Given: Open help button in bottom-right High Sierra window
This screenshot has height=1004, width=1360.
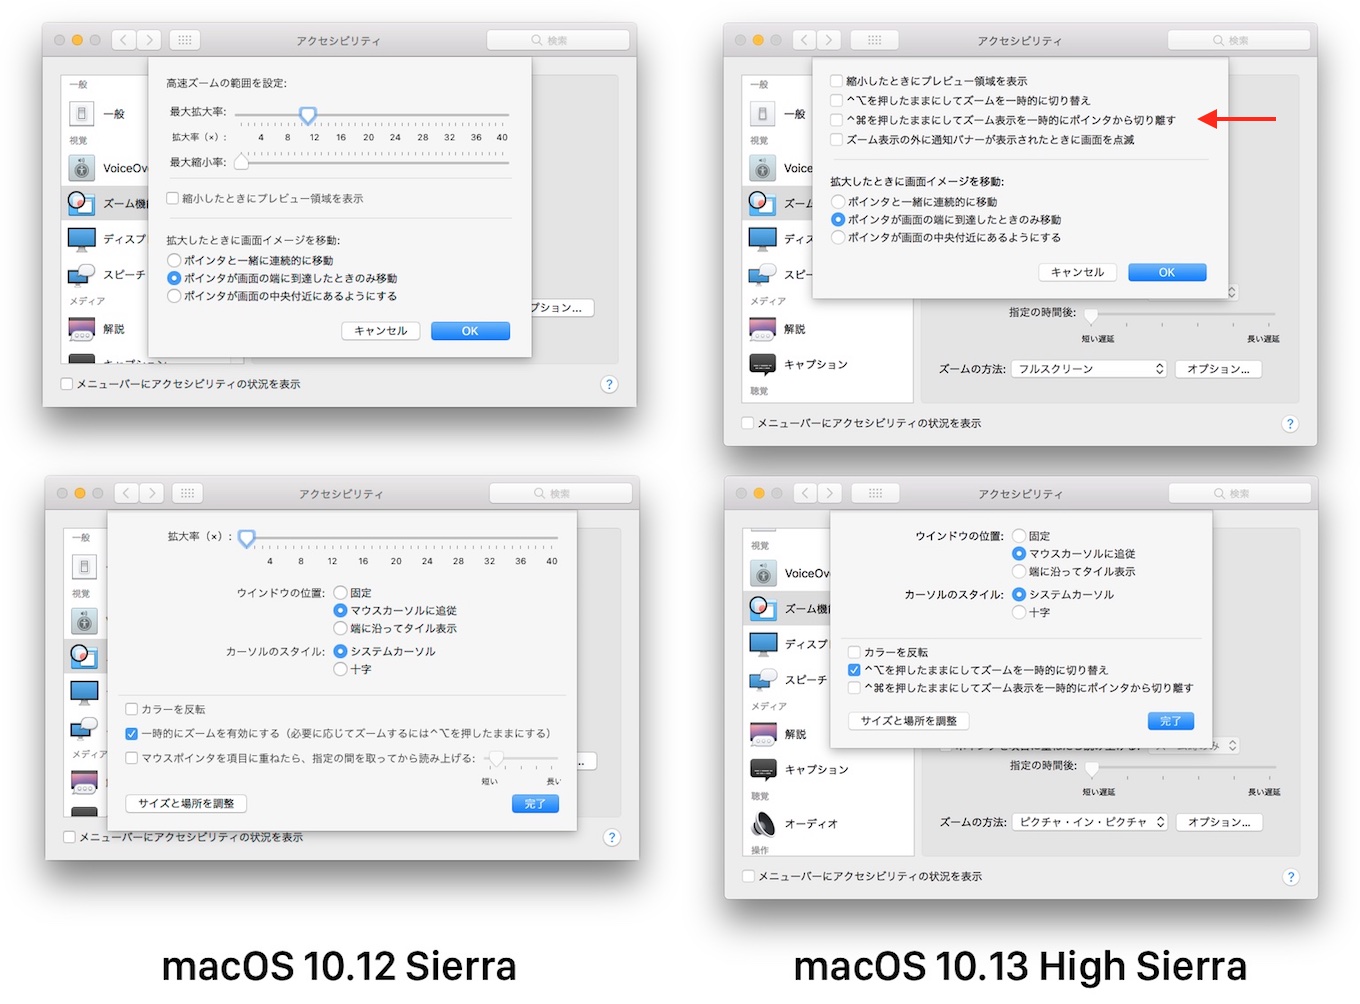Looking at the screenshot, I should pyautogui.click(x=1291, y=877).
